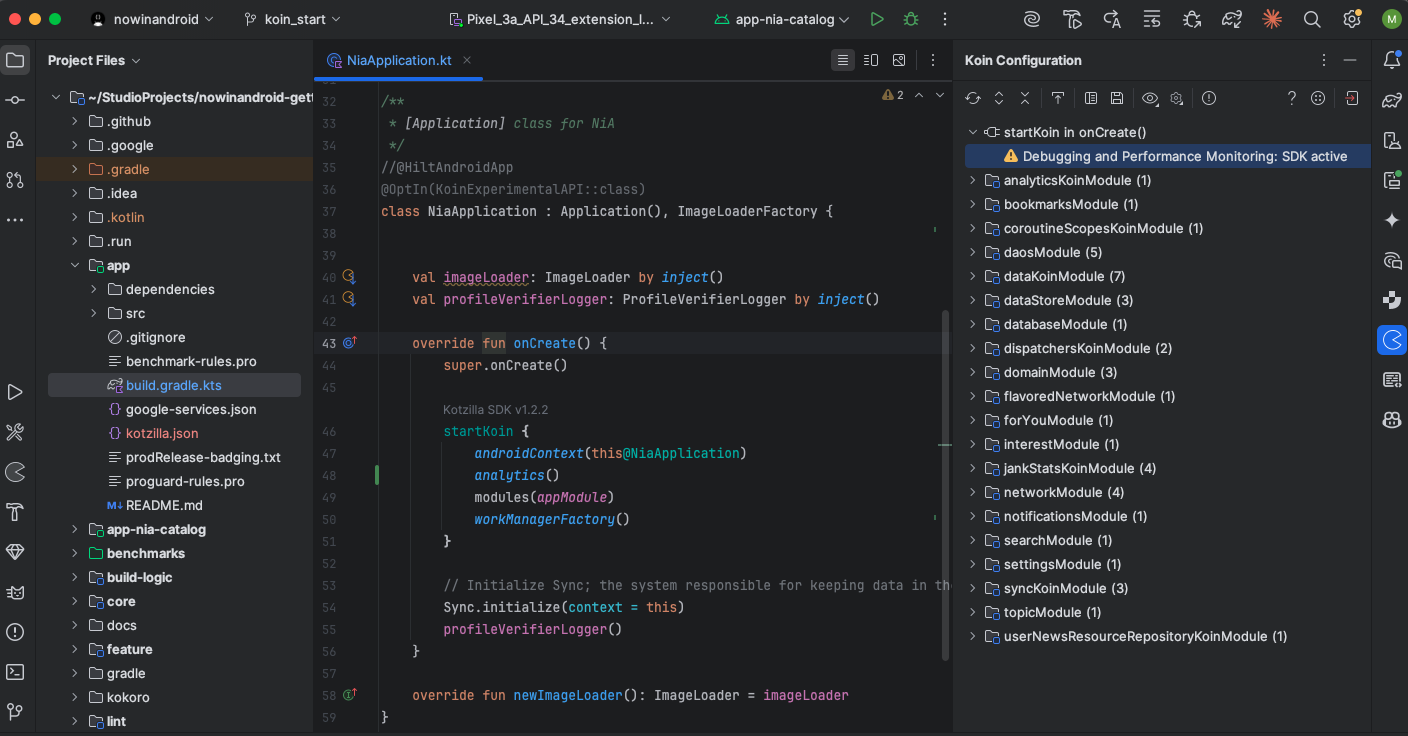Select the NiaApplication.kt editor tab
Viewport: 1408px width, 736px height.
tap(398, 60)
